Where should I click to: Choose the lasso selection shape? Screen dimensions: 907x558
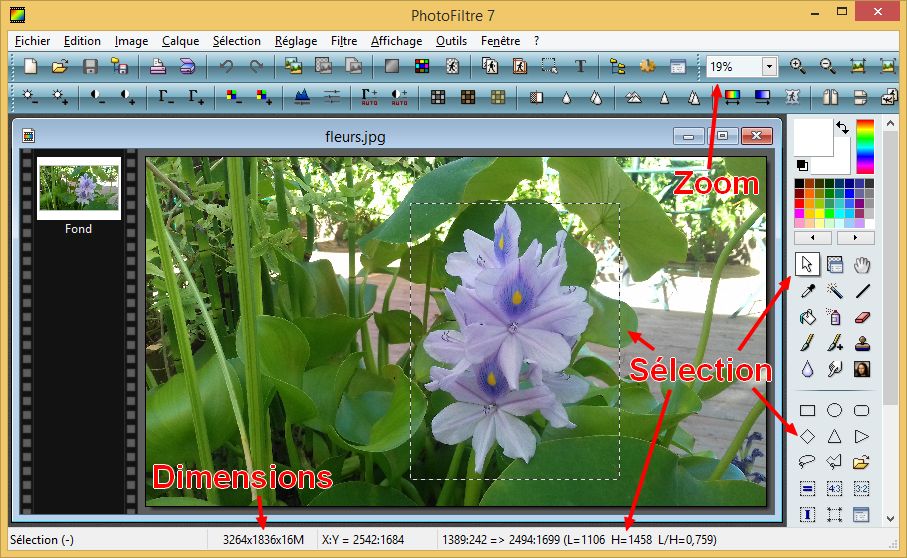[808, 462]
